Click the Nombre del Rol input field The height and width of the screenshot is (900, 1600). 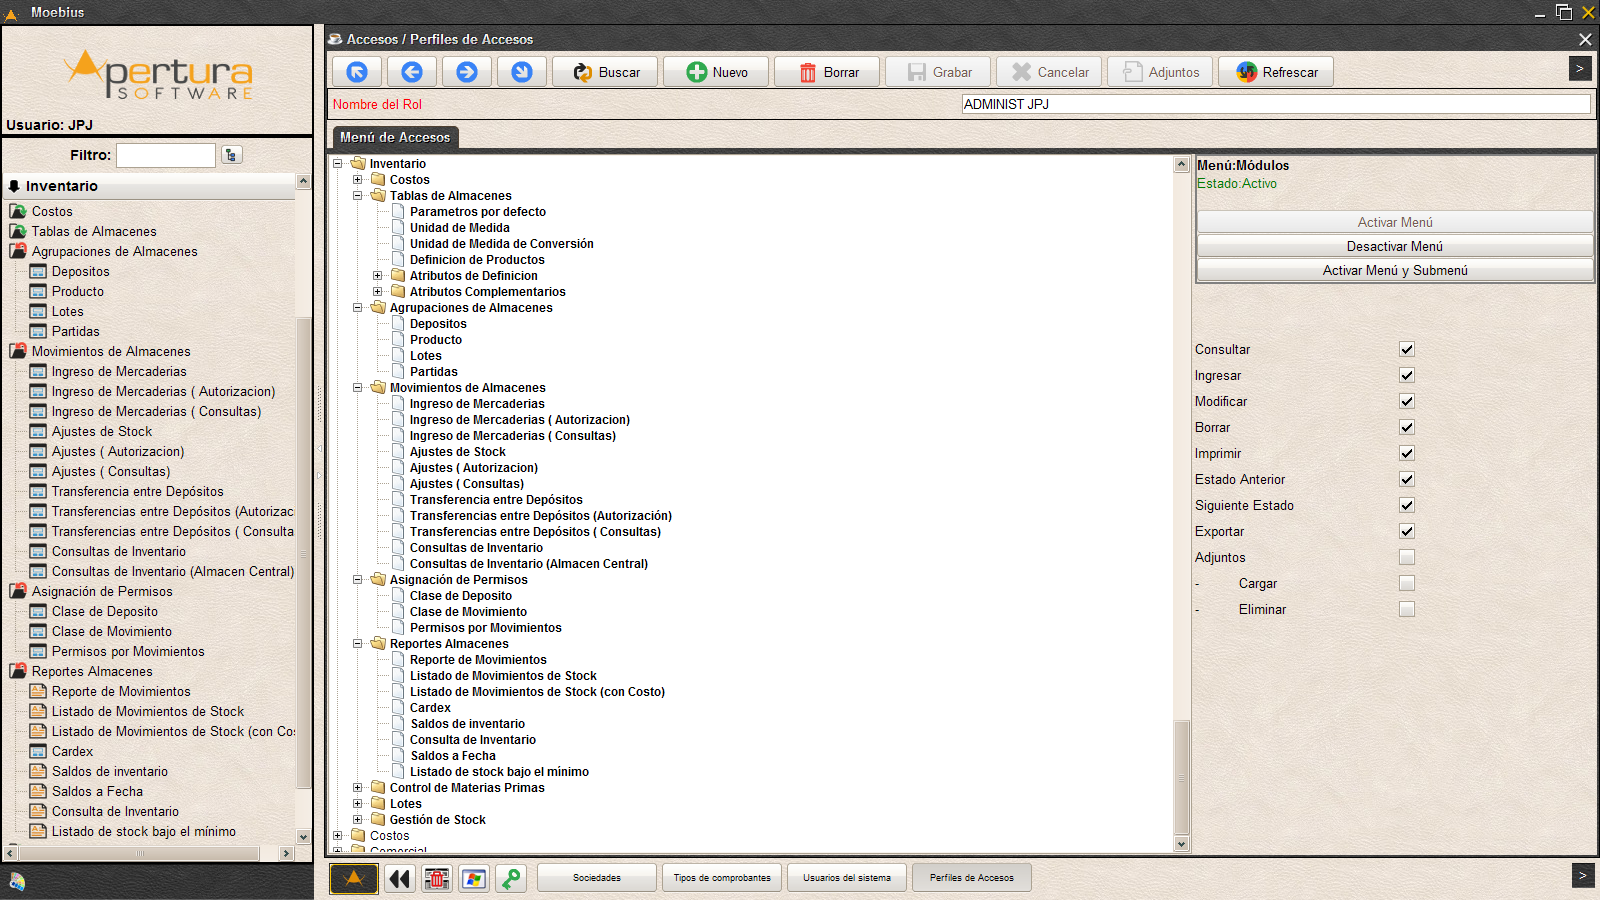(x=1275, y=104)
